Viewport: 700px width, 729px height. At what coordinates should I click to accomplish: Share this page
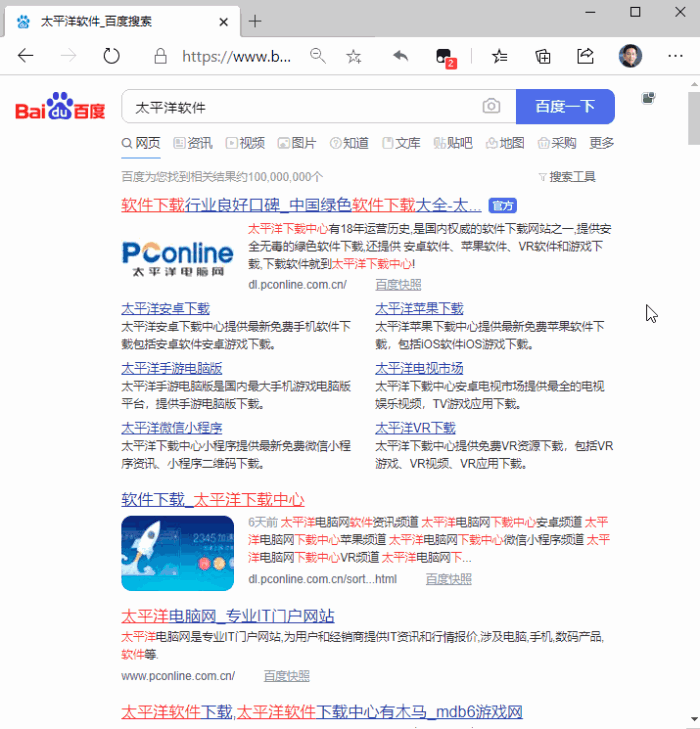(x=585, y=56)
